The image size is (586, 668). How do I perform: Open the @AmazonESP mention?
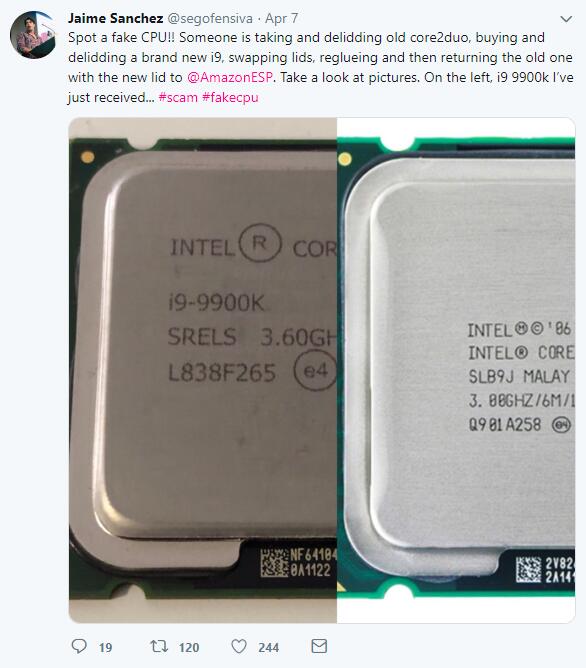(230, 77)
